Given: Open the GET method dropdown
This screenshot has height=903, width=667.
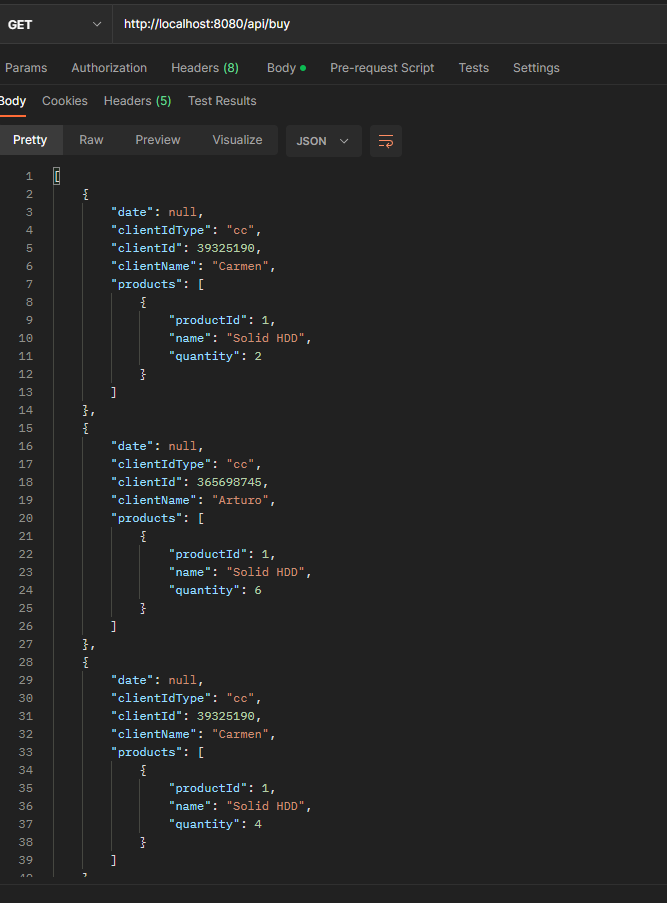Looking at the screenshot, I should point(54,24).
